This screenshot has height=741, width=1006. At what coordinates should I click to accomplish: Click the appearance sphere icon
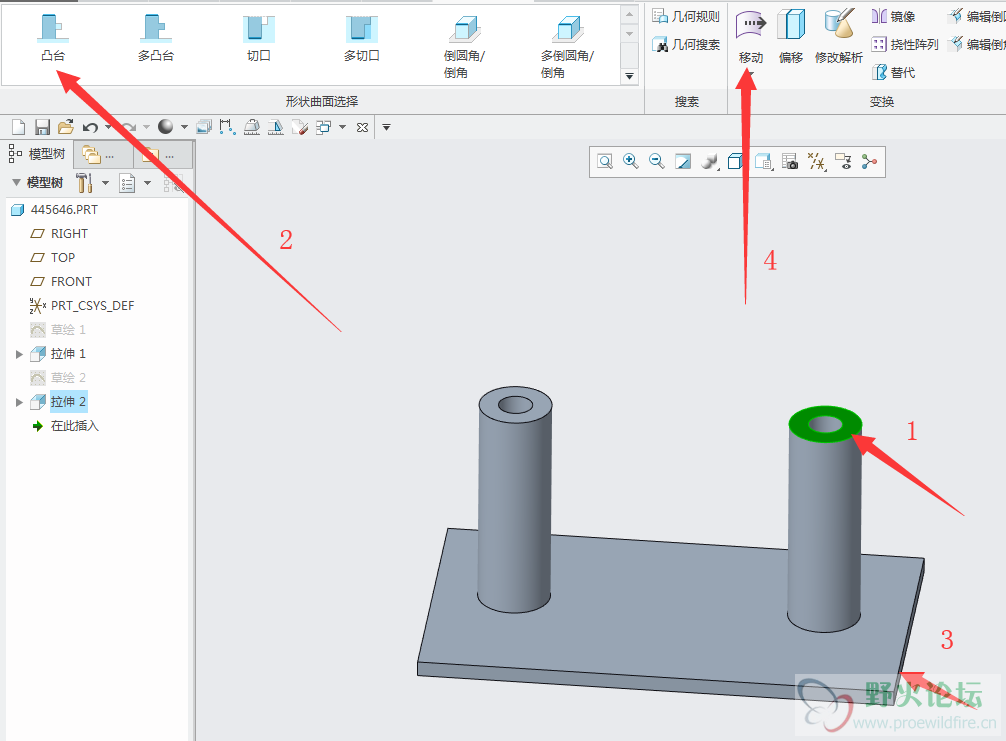tap(166, 127)
